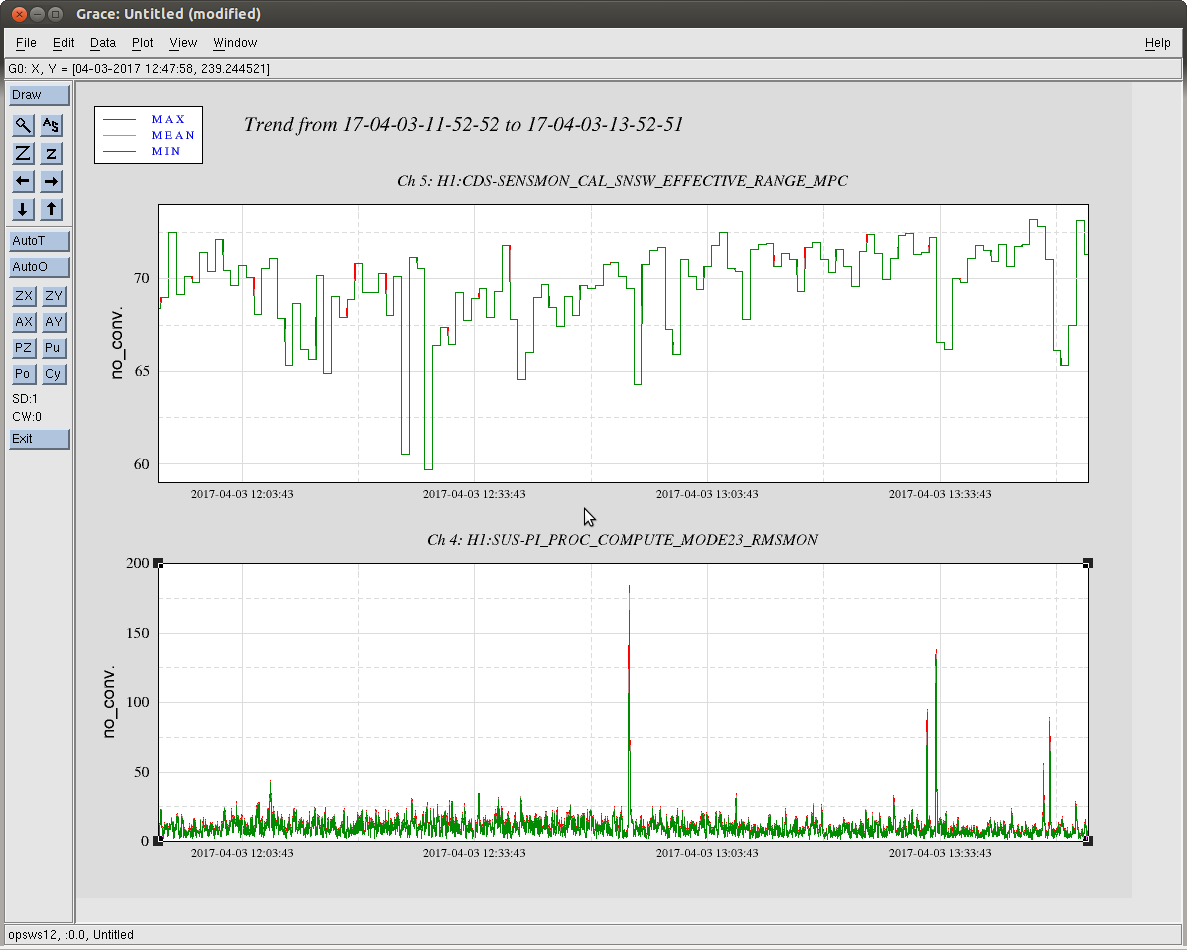The image size is (1187, 950).
Task: Open the View menu
Action: click(183, 42)
